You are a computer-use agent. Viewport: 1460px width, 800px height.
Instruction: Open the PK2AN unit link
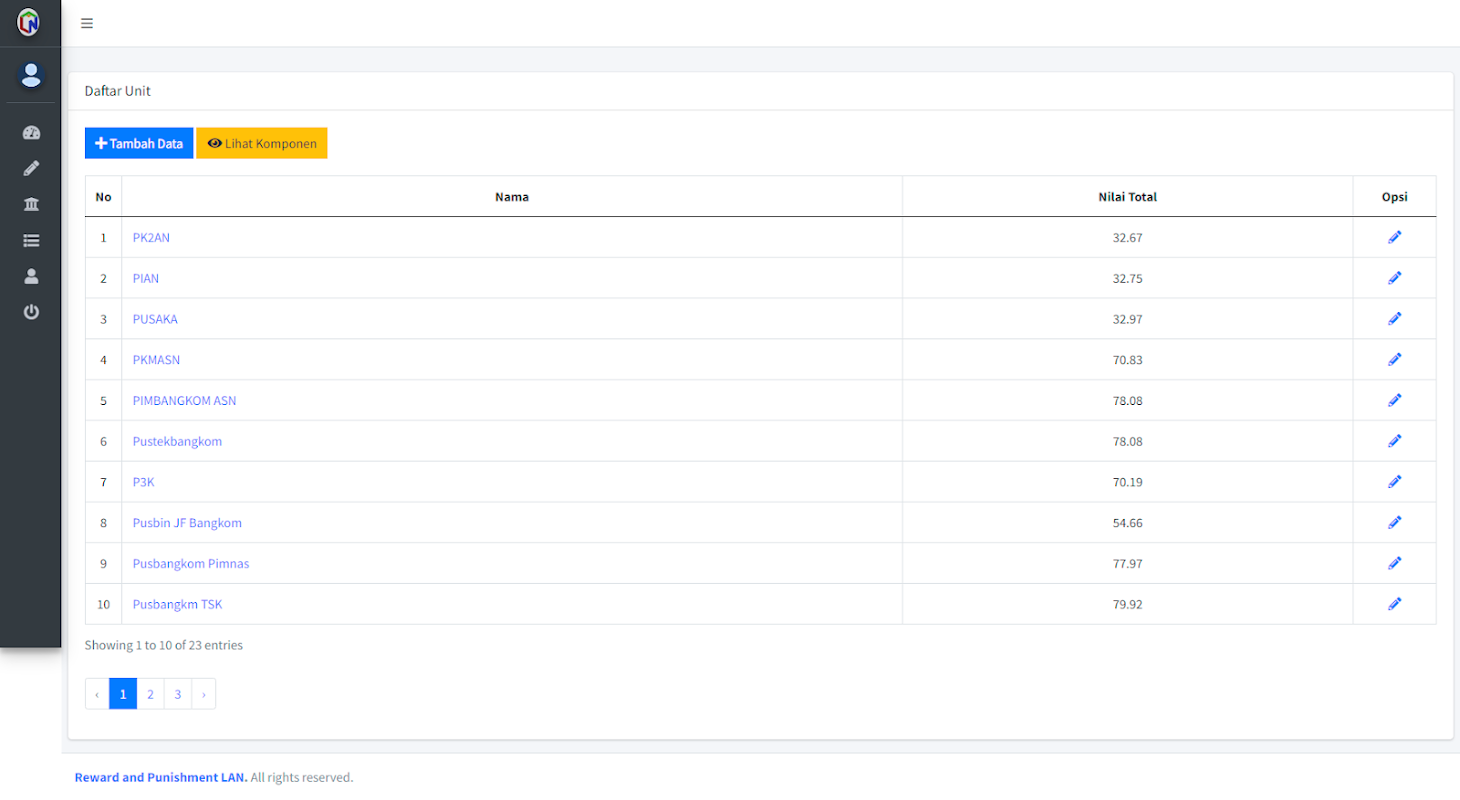coord(151,237)
